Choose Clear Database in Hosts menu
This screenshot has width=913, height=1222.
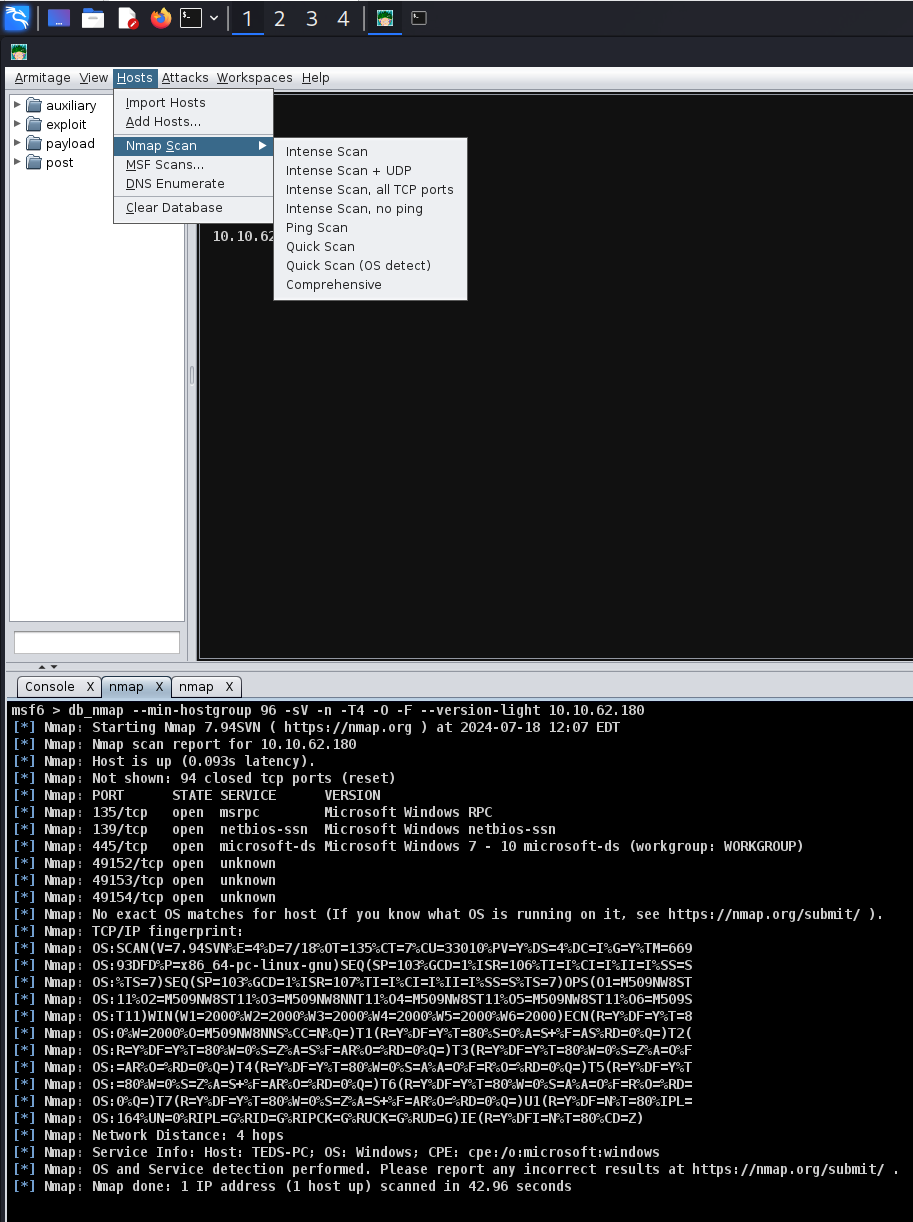coord(193,208)
